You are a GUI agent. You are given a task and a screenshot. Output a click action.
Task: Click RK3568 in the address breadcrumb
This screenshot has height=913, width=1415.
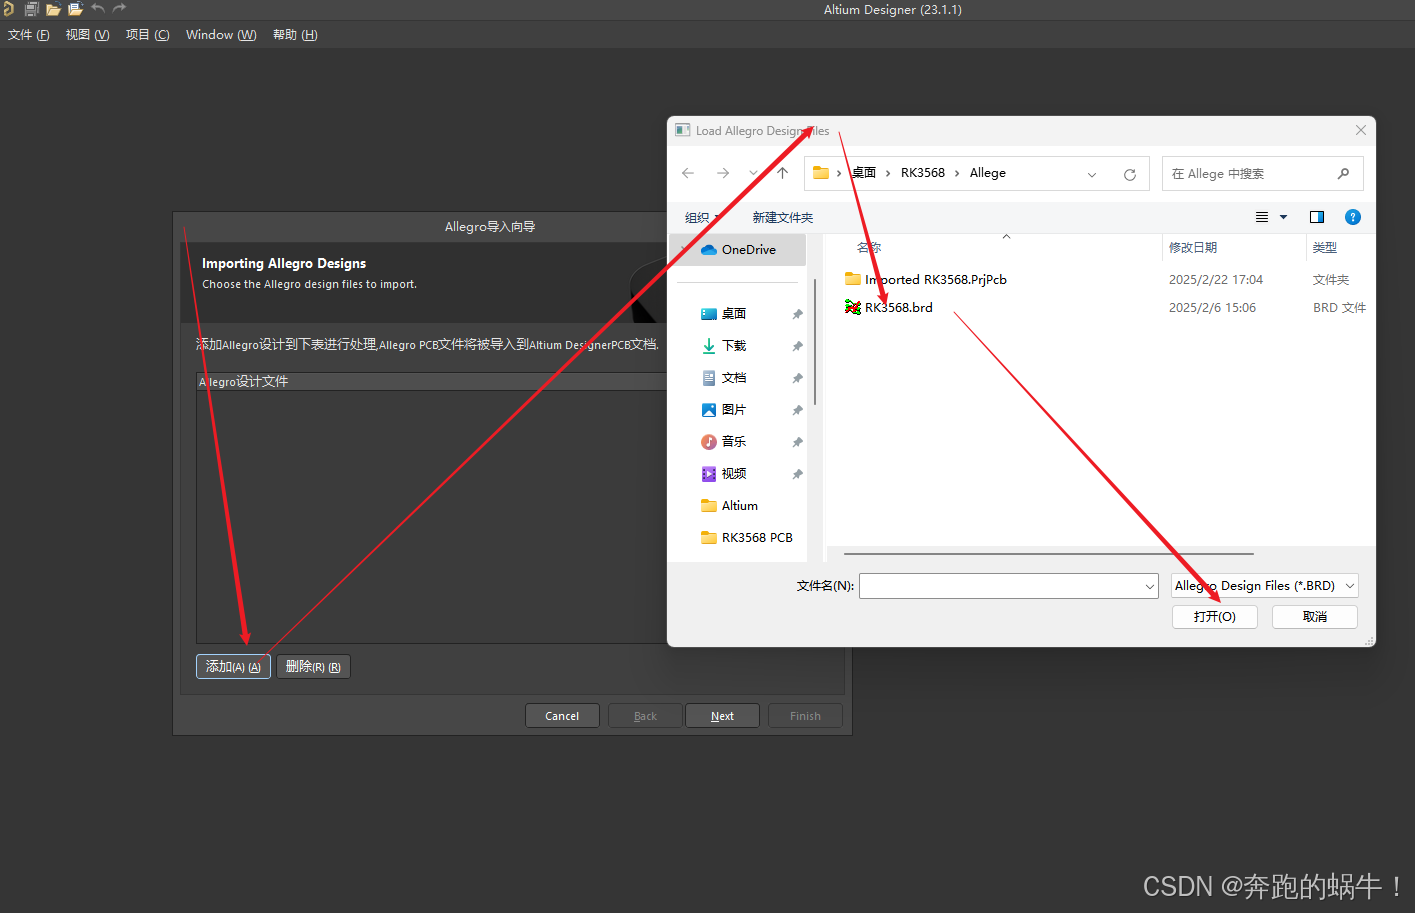[923, 173]
